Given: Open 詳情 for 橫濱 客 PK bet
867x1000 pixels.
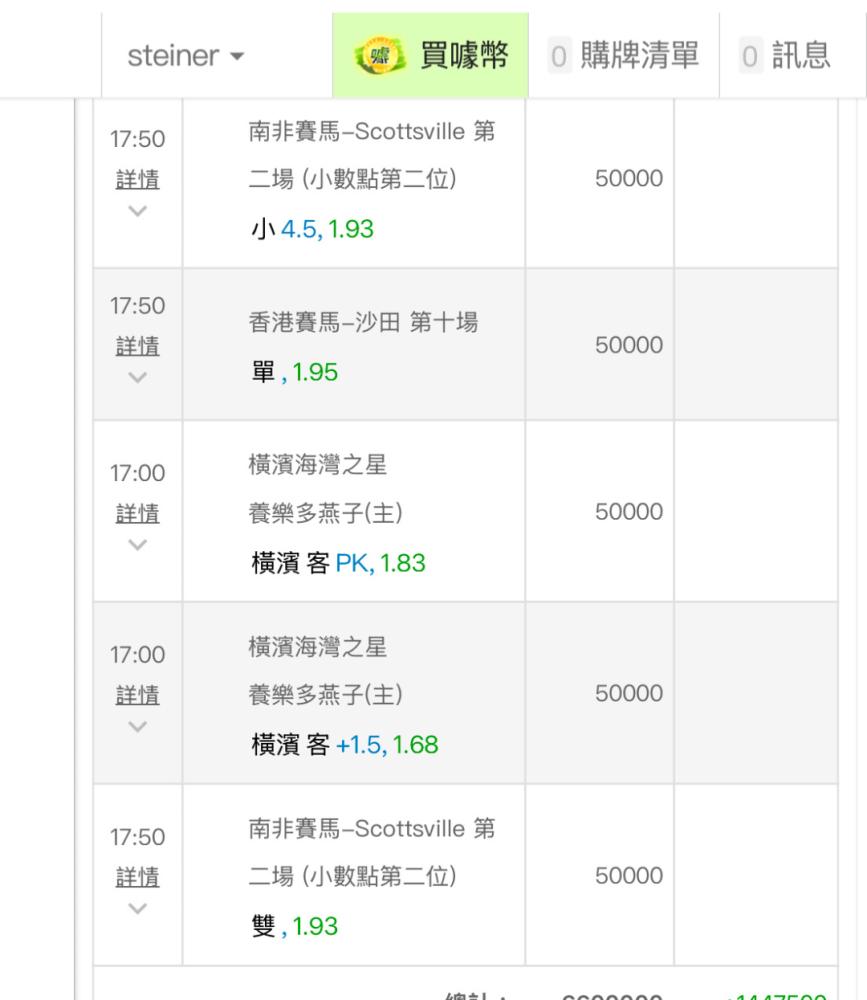Looking at the screenshot, I should (x=138, y=513).
